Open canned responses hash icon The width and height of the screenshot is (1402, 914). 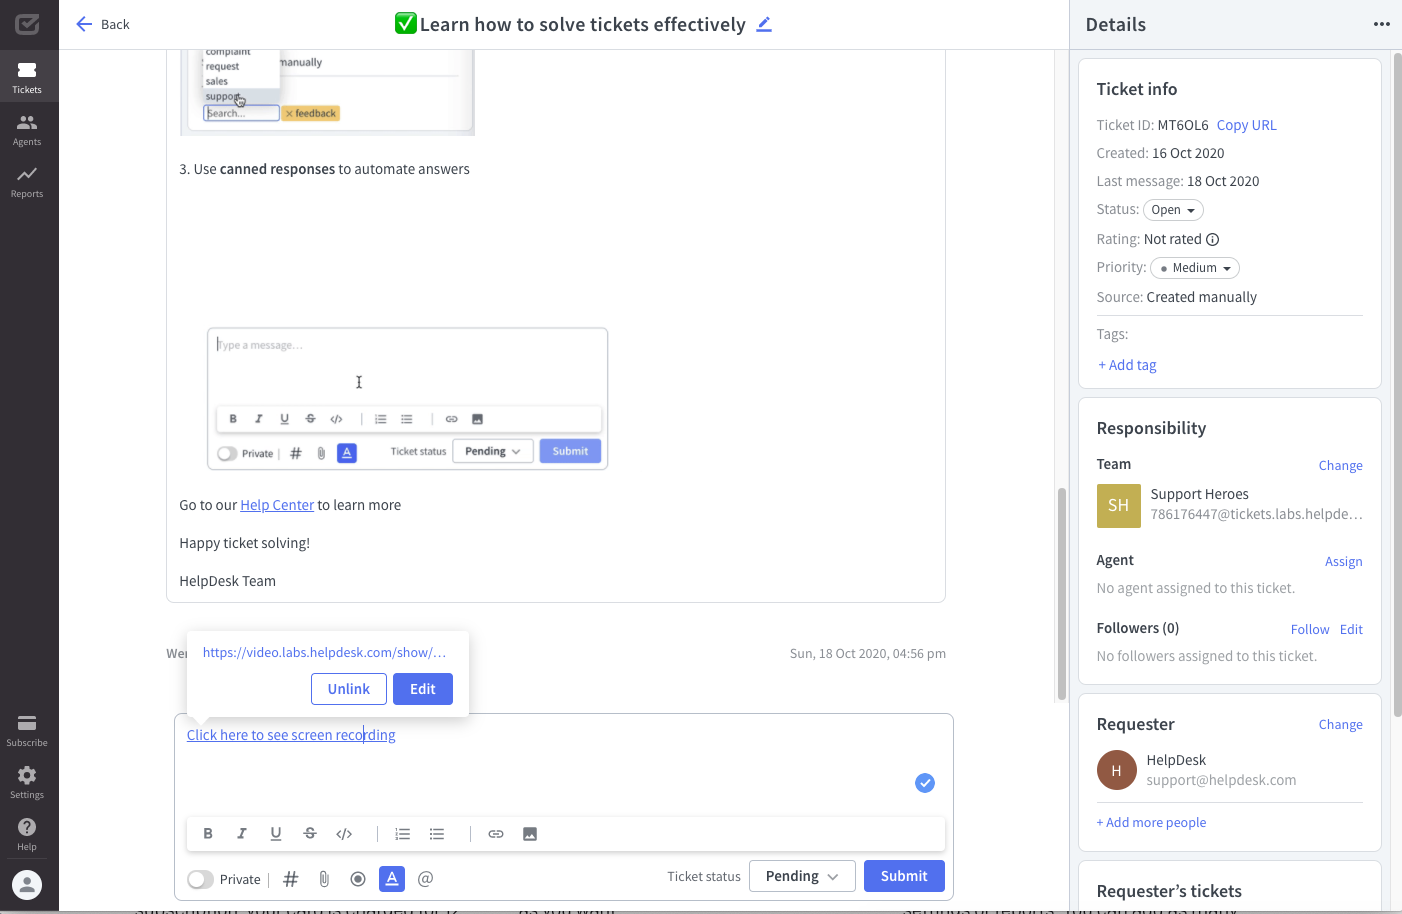click(x=291, y=879)
